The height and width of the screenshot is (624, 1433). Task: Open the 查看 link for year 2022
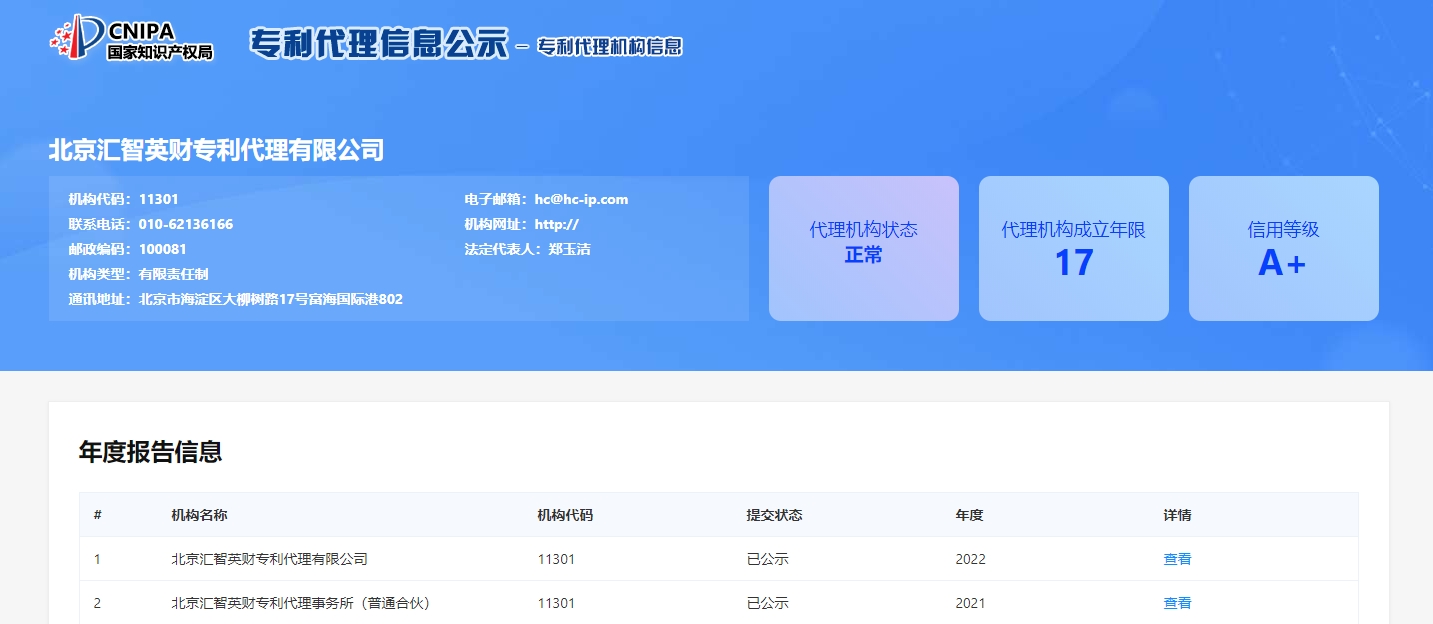[x=1177, y=559]
